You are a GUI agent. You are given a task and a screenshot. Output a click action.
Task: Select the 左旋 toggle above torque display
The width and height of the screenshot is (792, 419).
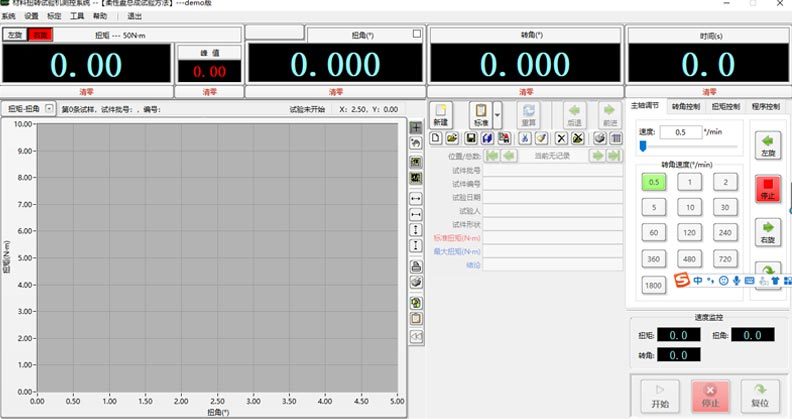(x=14, y=34)
